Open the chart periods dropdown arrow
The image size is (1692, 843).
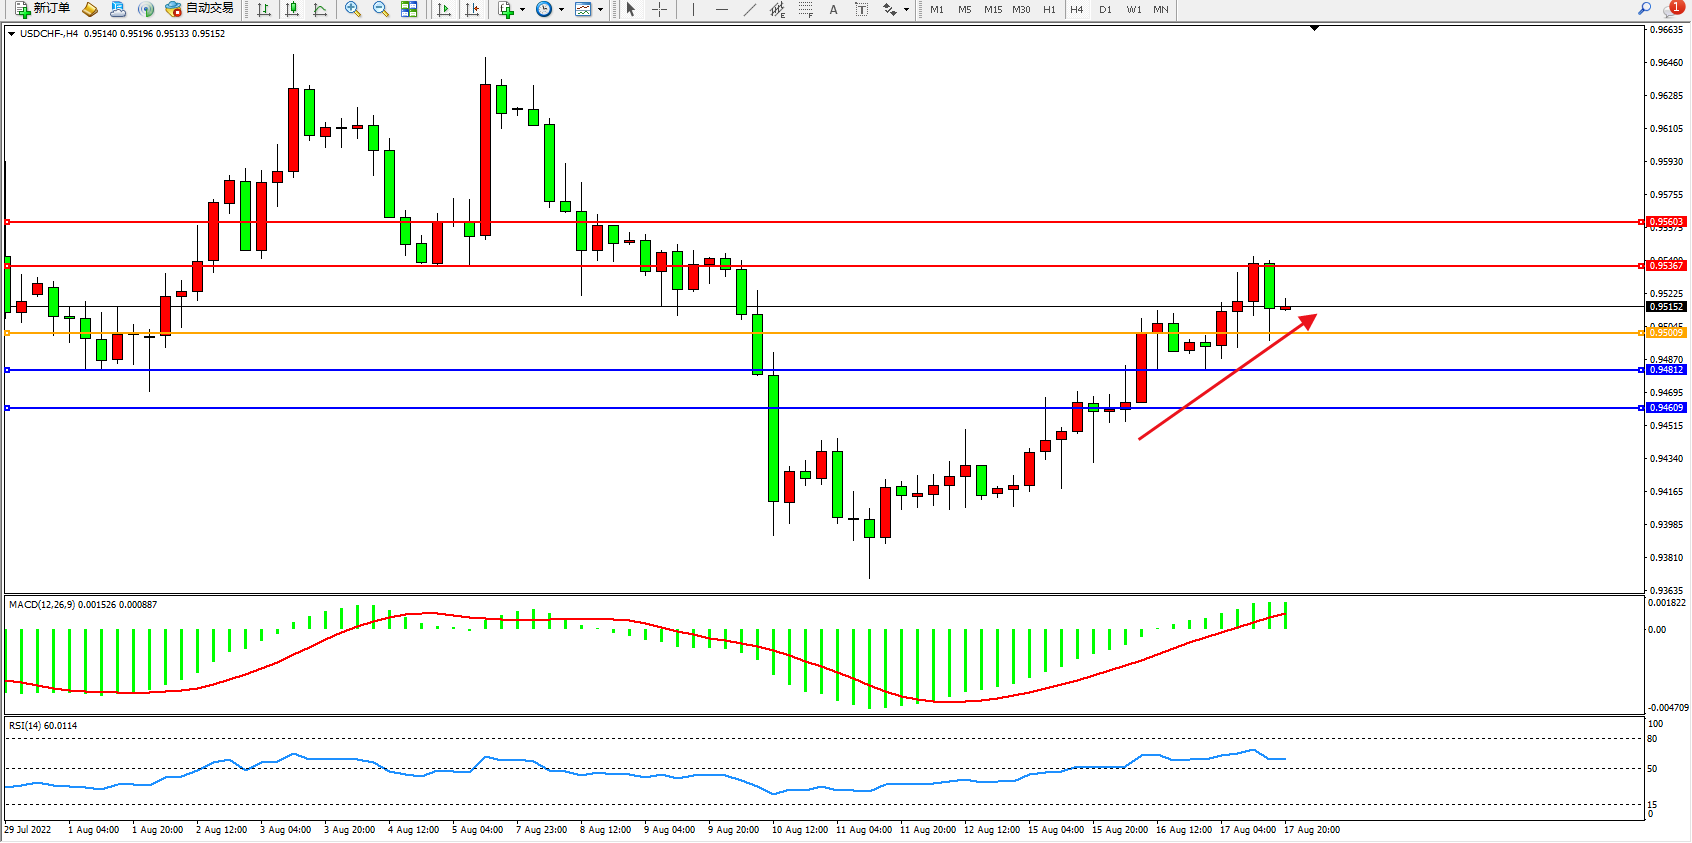pos(561,9)
